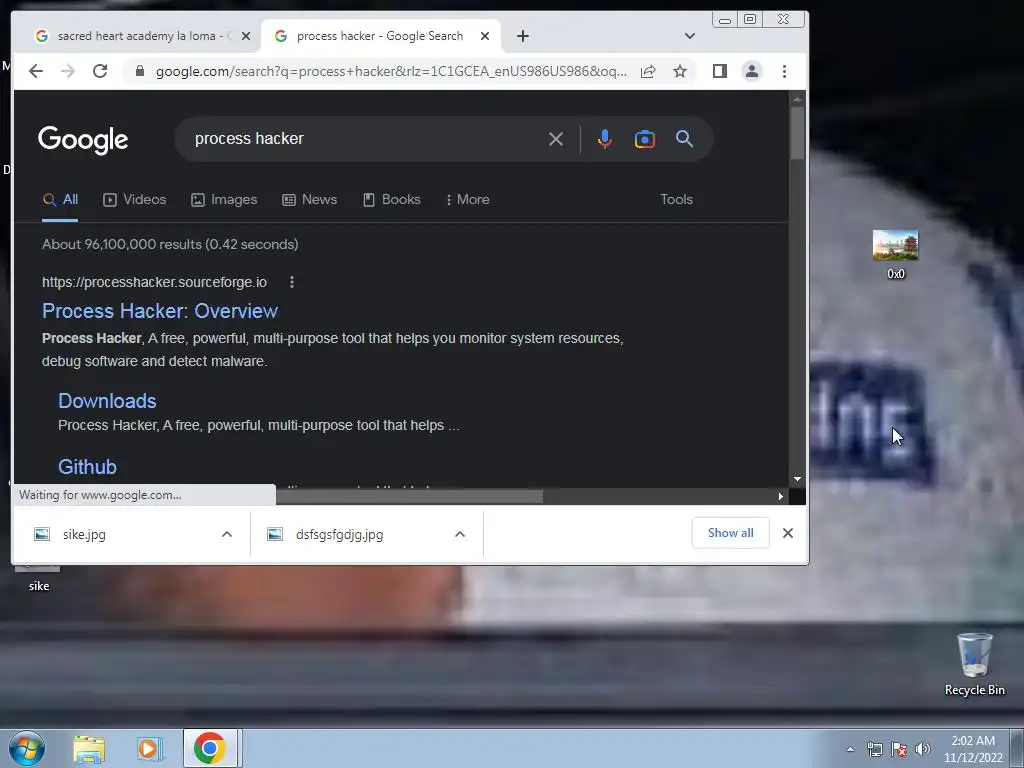Viewport: 1024px width, 768px height.
Task: Close the sacred heart academy tab
Action: pyautogui.click(x=246, y=36)
